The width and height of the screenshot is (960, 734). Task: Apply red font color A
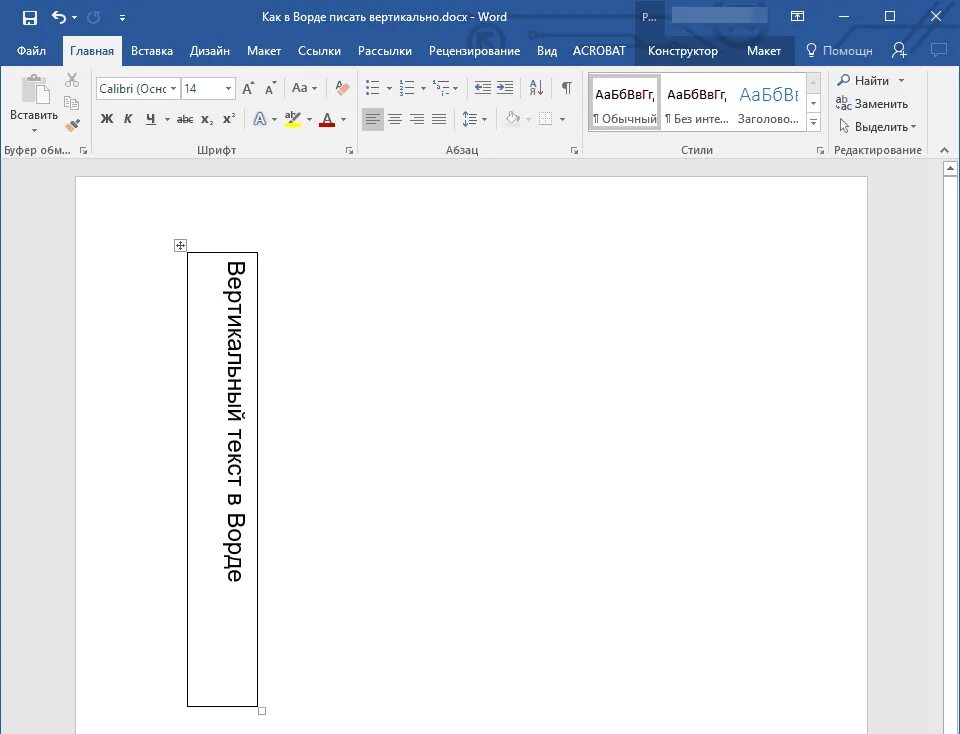(x=327, y=119)
